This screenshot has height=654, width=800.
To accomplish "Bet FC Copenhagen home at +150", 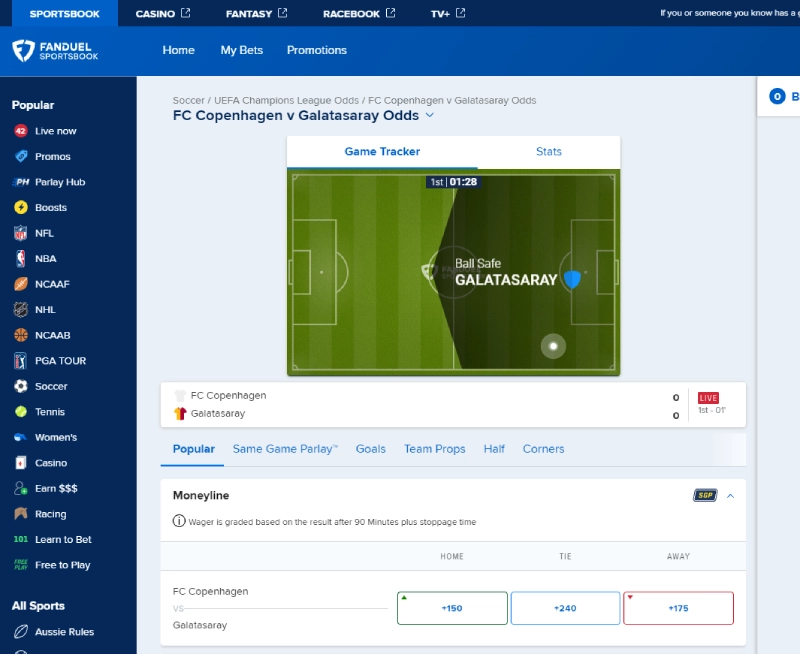I will tap(452, 608).
